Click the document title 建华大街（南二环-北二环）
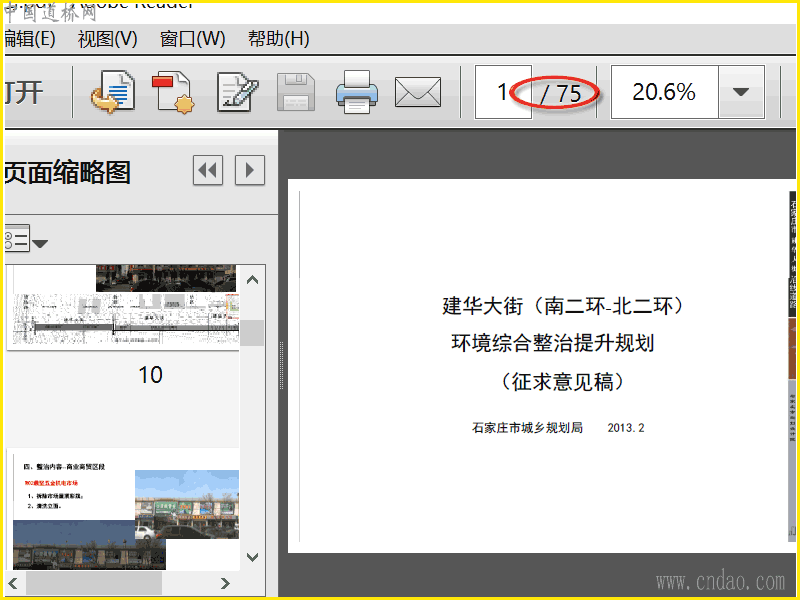 (562, 306)
